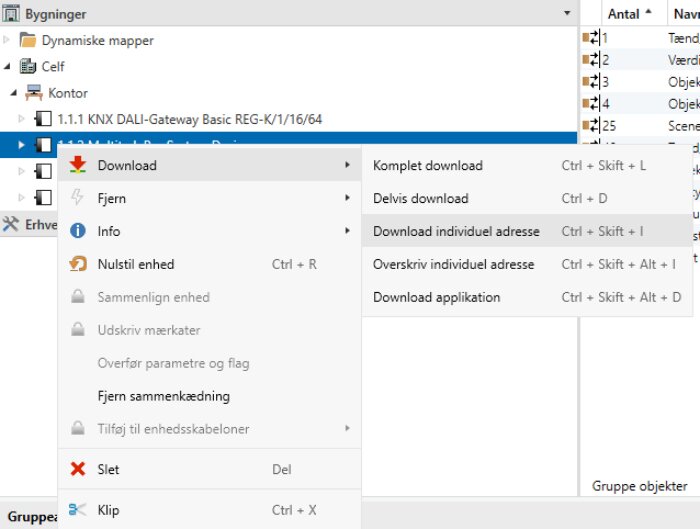Viewport: 700px width, 529px height.
Task: Open the Bygninger panel dropdown arrow
Action: 567,14
